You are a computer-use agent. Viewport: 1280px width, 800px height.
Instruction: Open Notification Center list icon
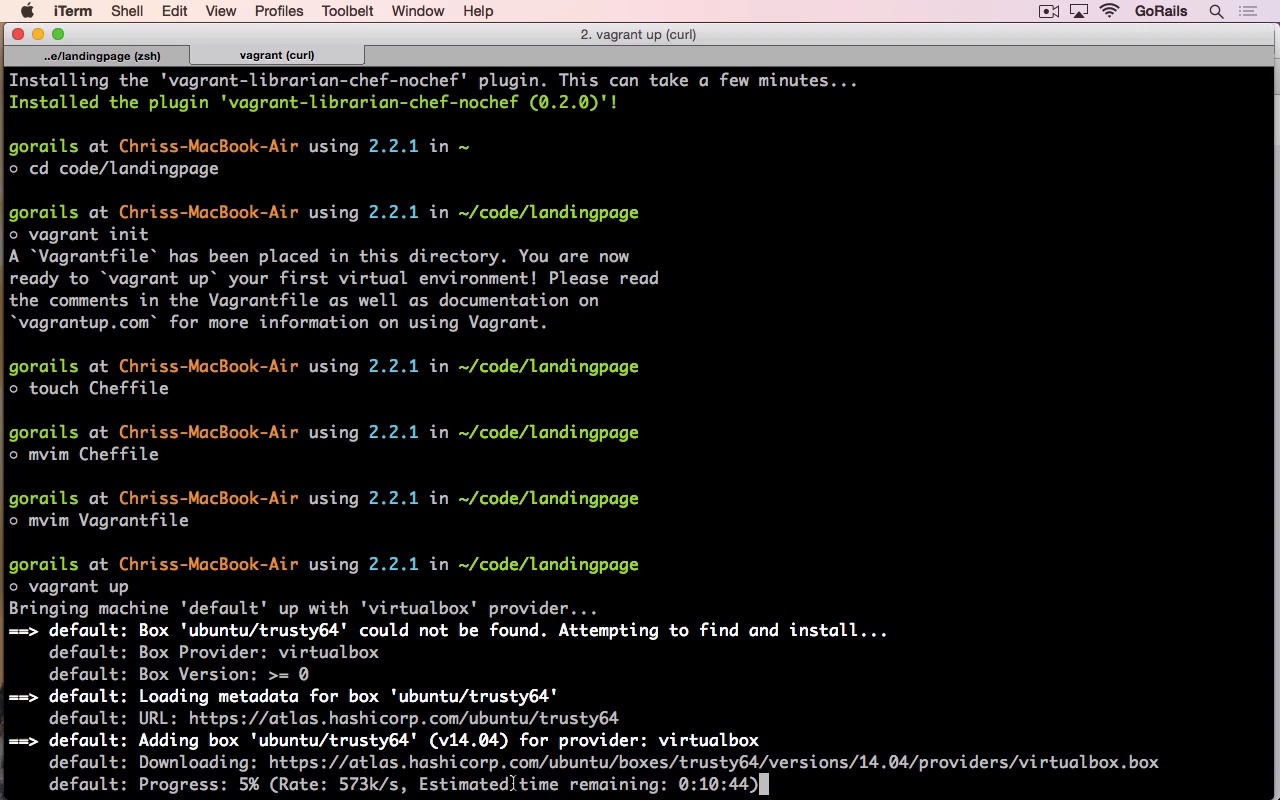point(1247,11)
